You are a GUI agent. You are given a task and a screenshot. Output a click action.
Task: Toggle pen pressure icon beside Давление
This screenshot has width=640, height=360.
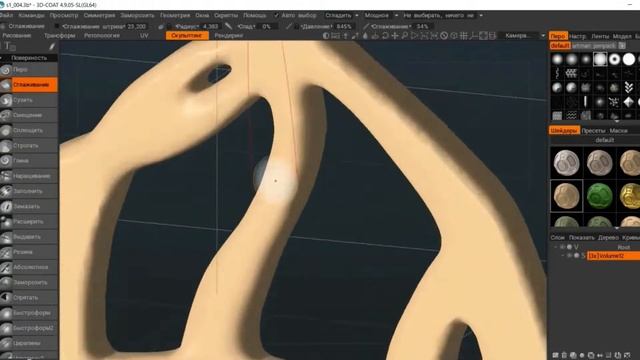click(x=289, y=26)
